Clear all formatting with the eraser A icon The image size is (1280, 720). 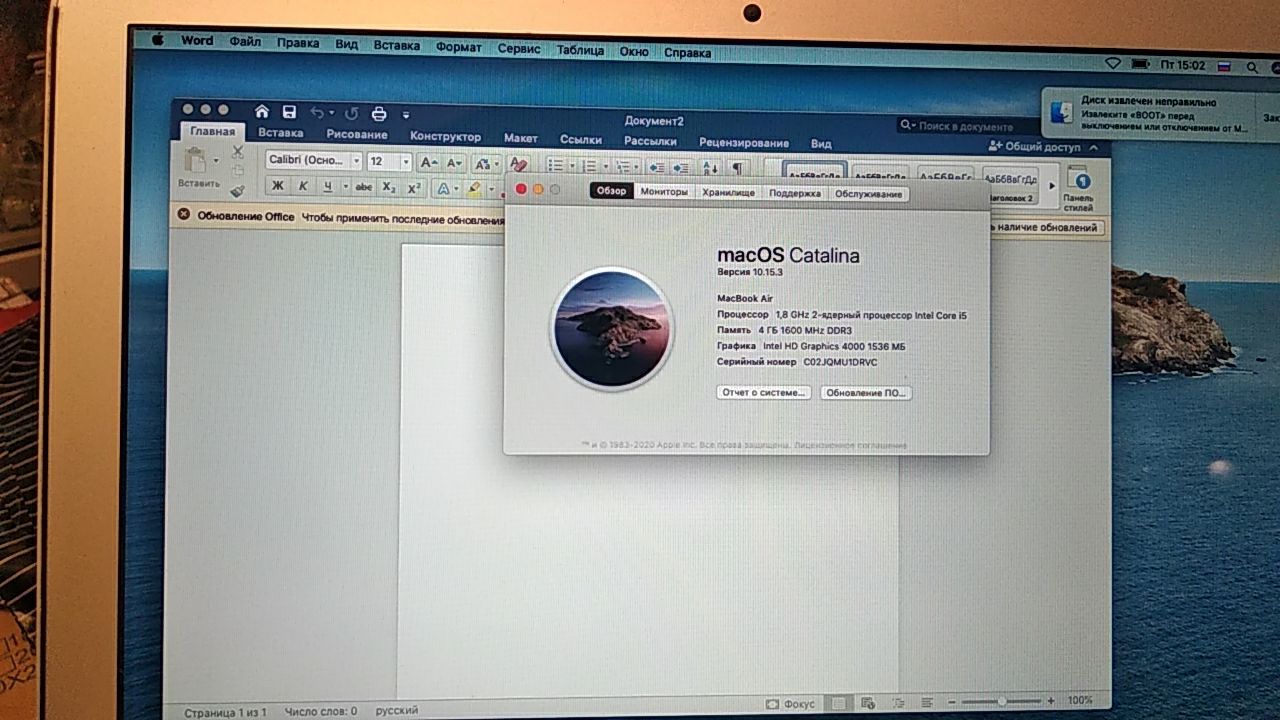pyautogui.click(x=517, y=163)
